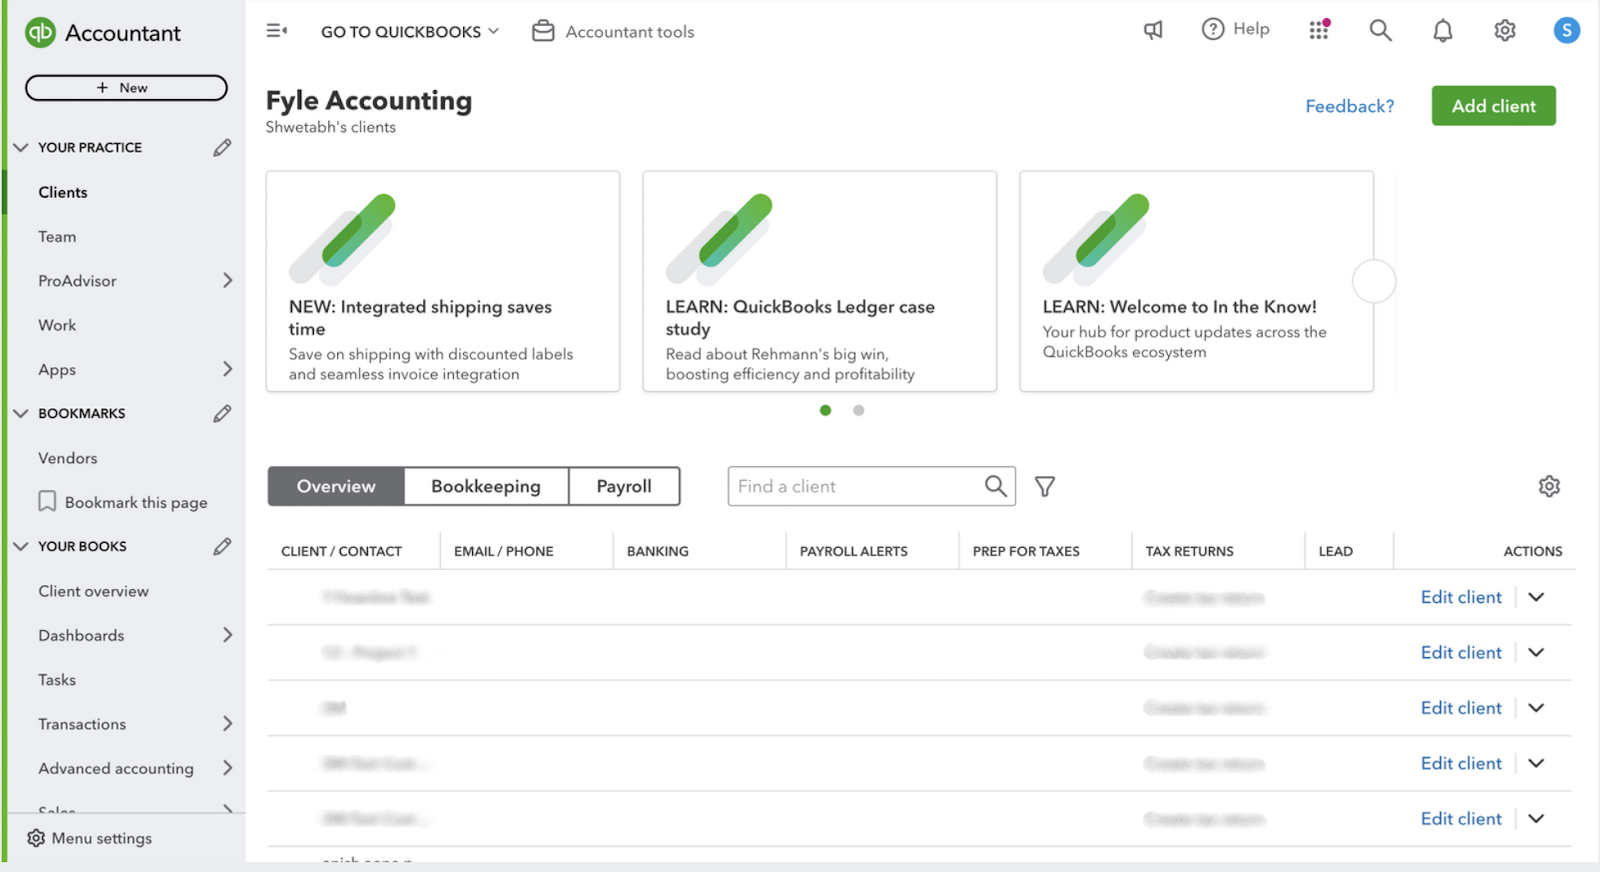Click the global search magnifier icon

tap(1380, 30)
